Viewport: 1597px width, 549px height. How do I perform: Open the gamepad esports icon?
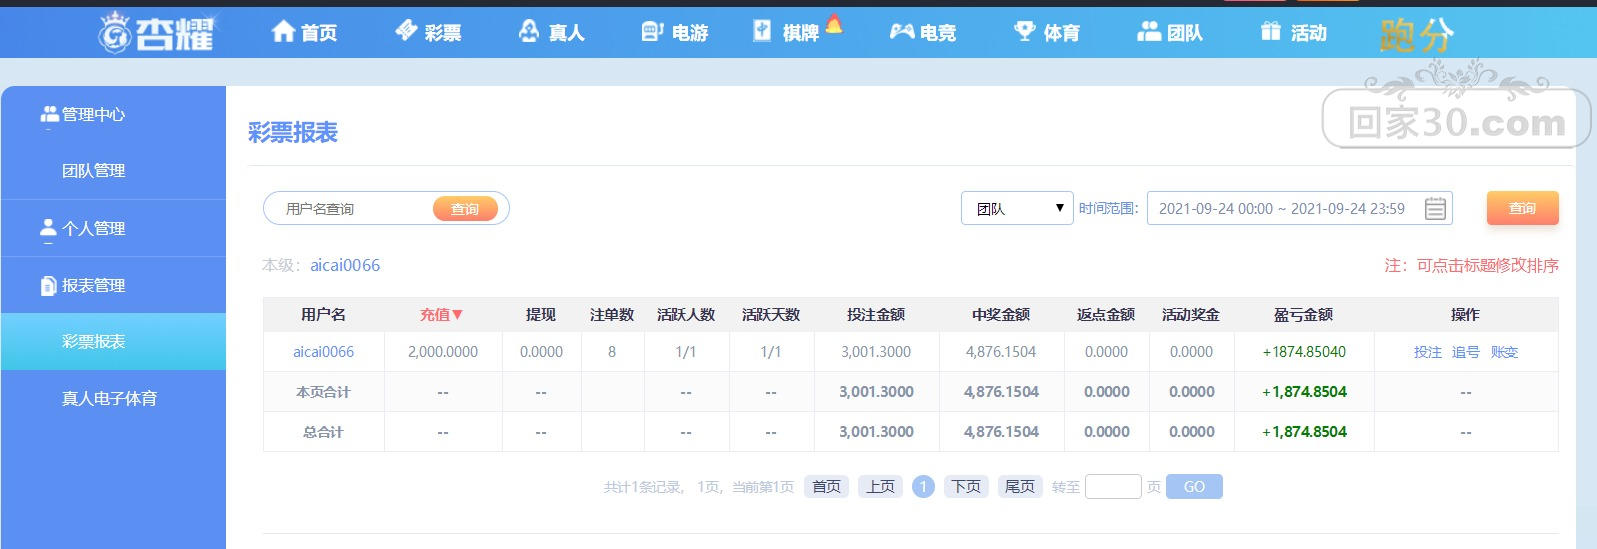pyautogui.click(x=902, y=32)
